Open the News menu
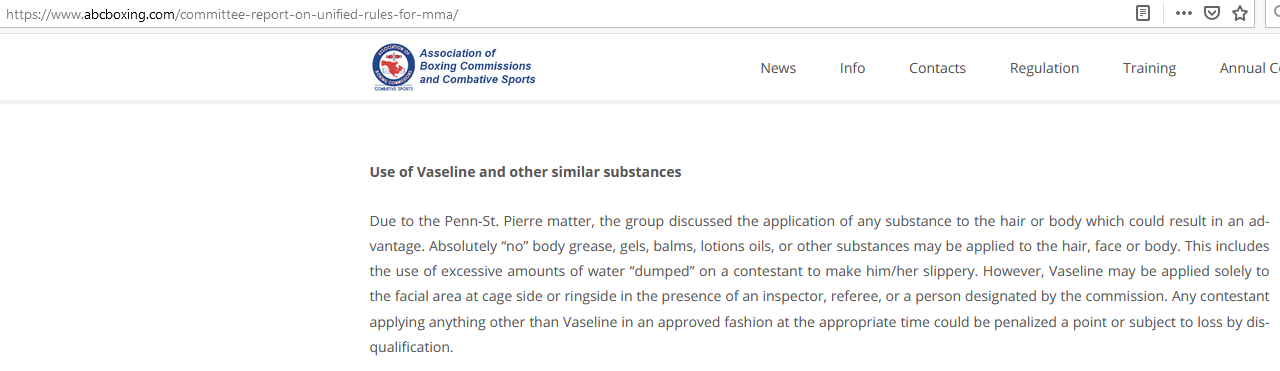The image size is (1280, 371). 778,68
